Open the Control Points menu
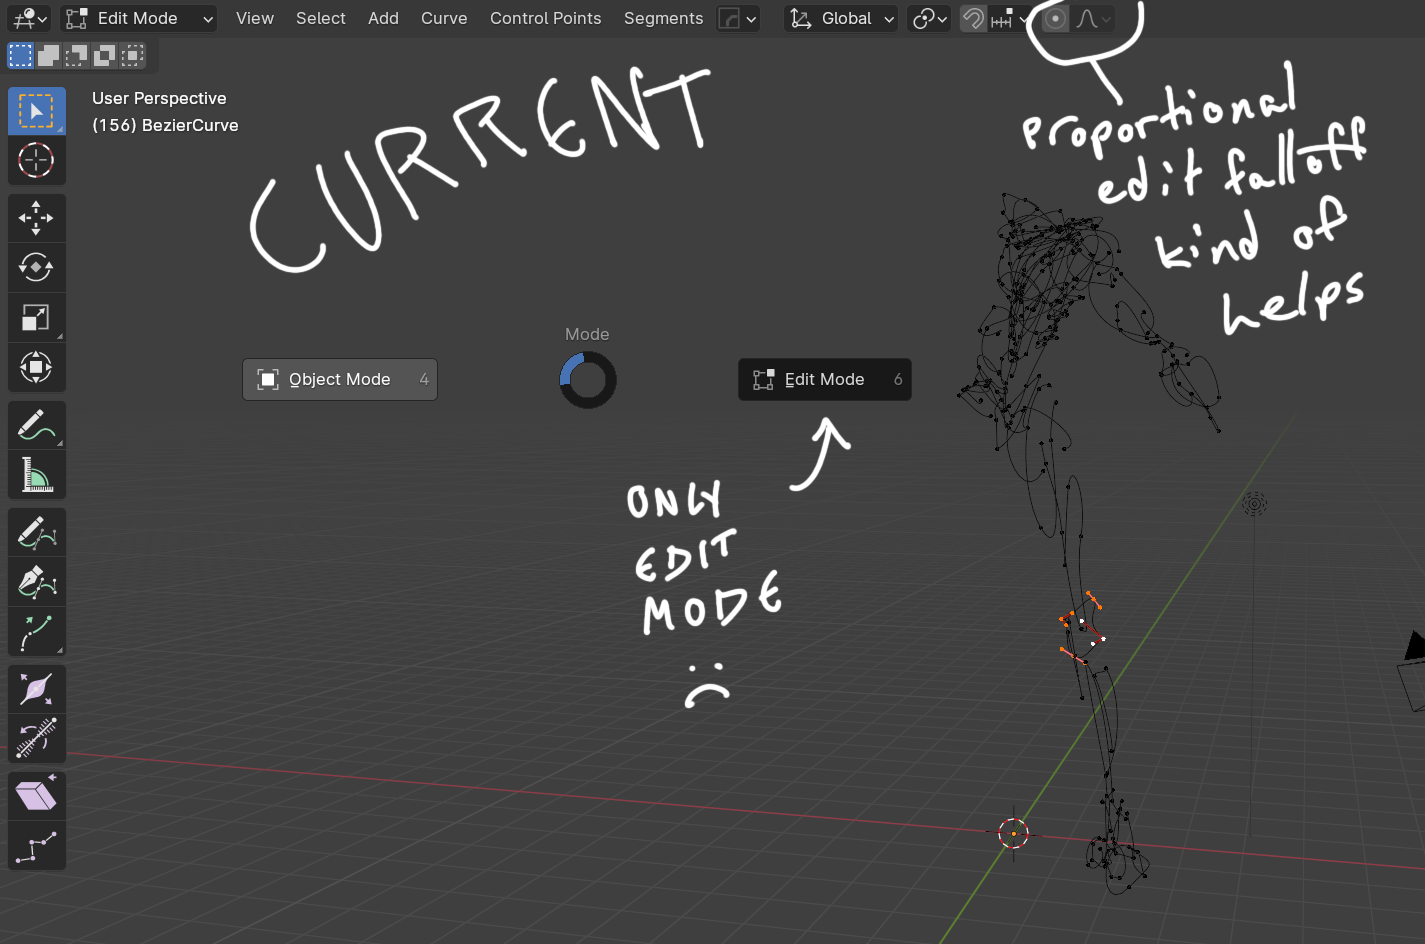This screenshot has height=944, width=1425. point(546,18)
